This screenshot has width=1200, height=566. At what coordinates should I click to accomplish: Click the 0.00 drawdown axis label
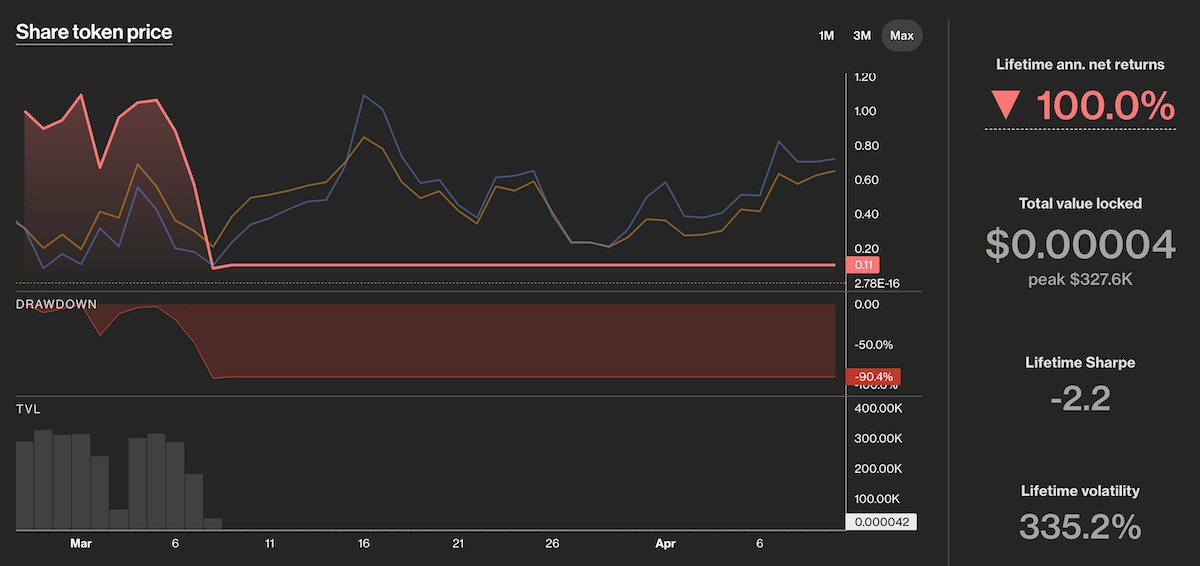click(866, 304)
